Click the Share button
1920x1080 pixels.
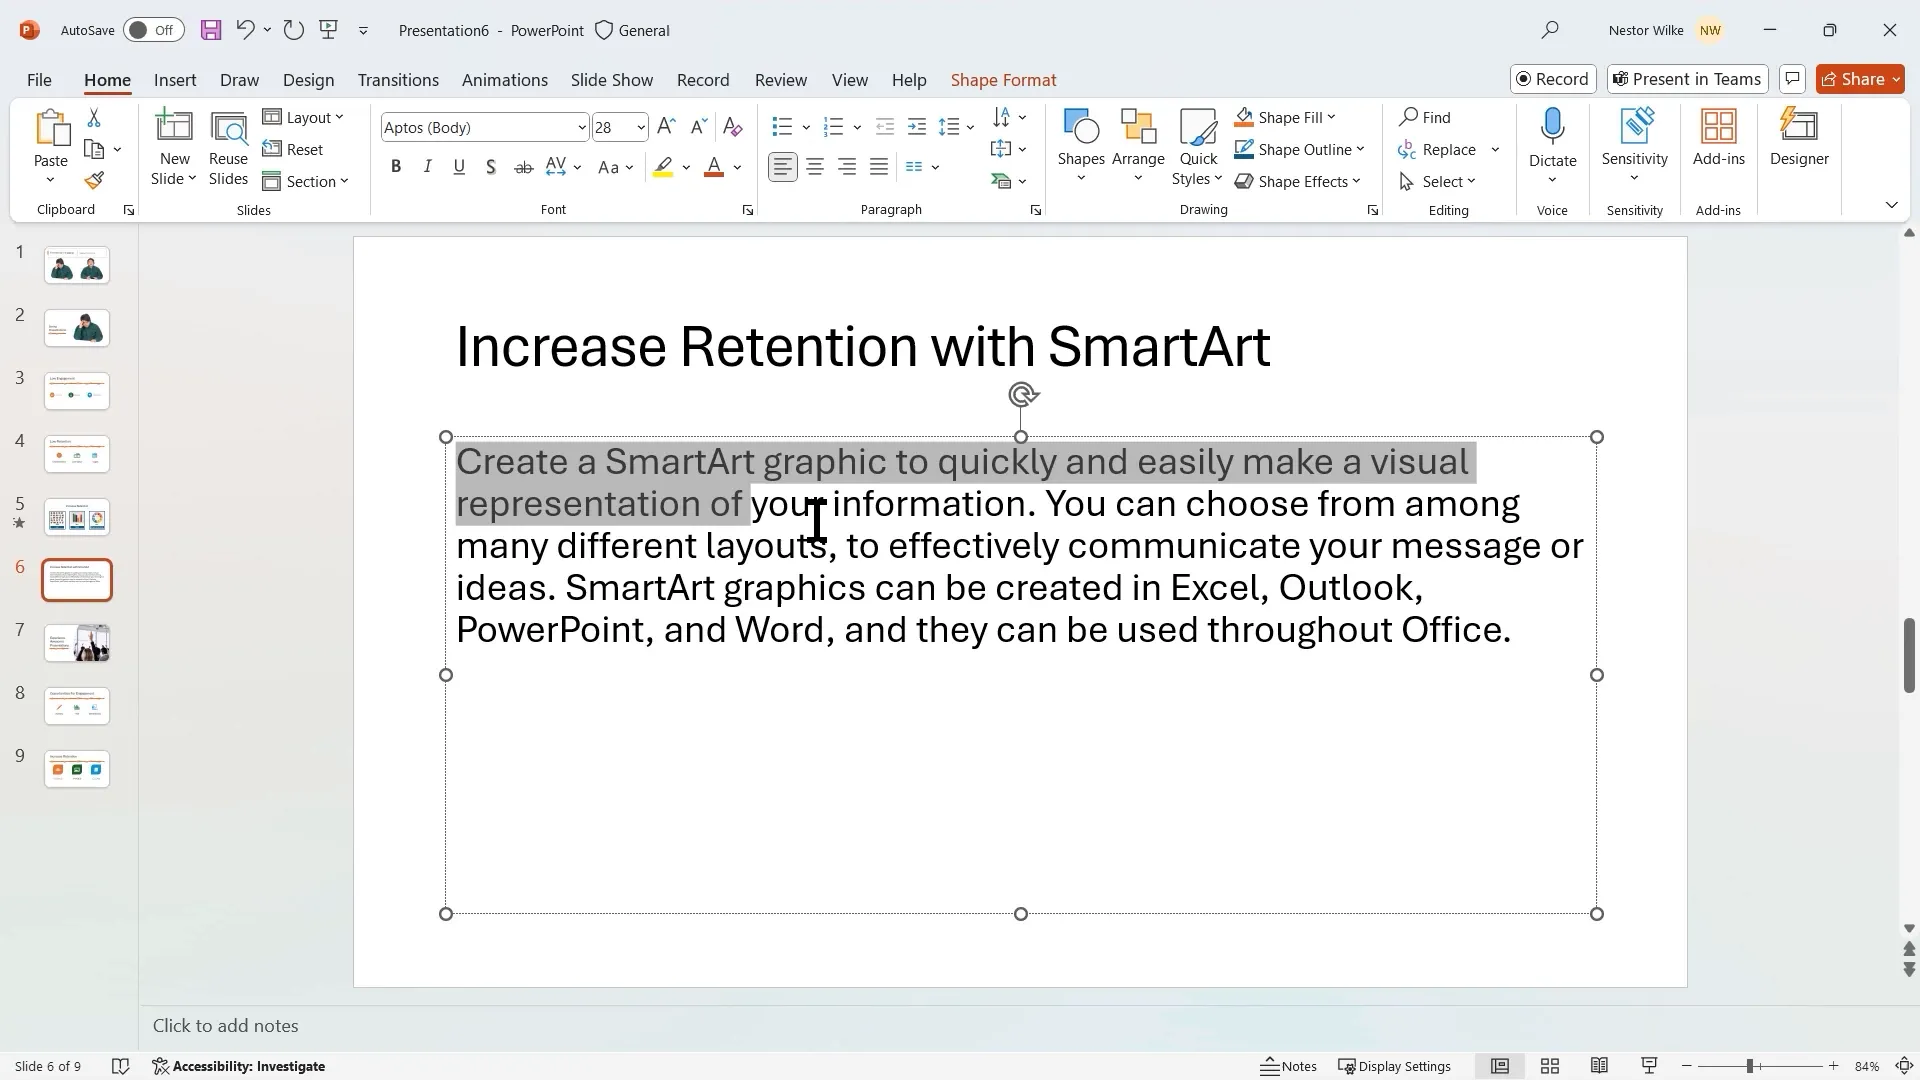1860,79
